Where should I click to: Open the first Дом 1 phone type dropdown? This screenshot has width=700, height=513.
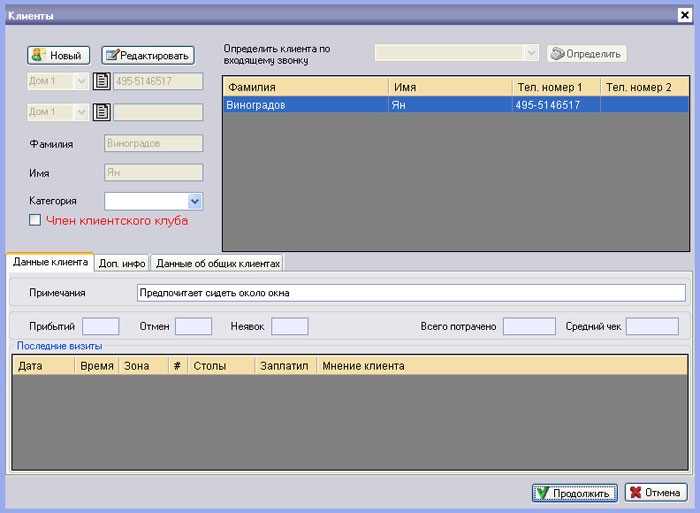[57, 81]
